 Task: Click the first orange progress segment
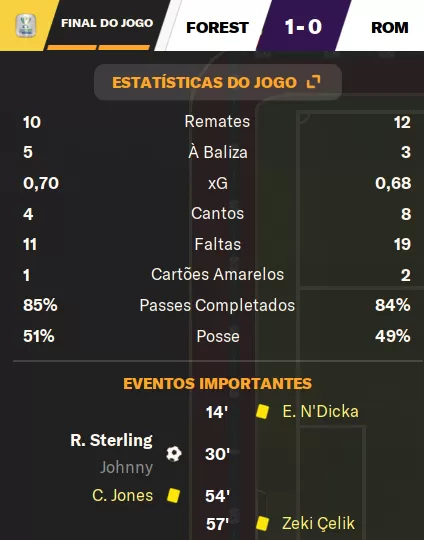[x=71, y=48]
